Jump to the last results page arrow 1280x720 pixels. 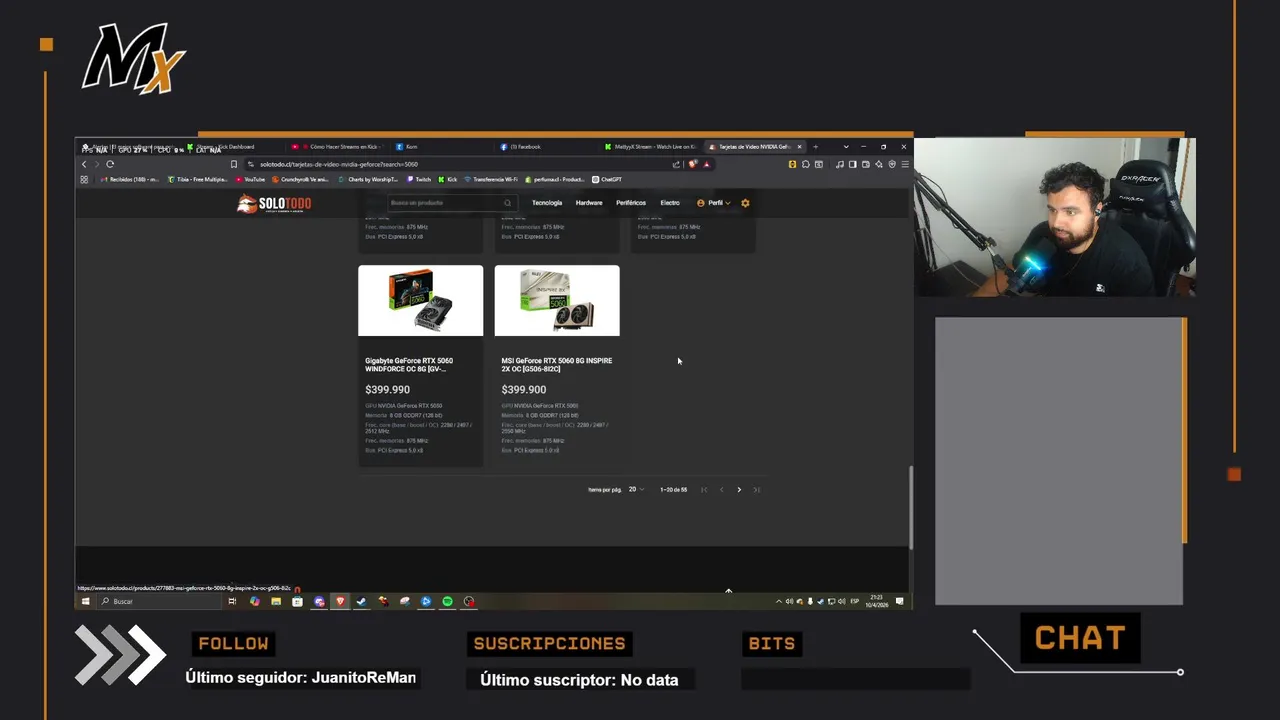pos(756,490)
